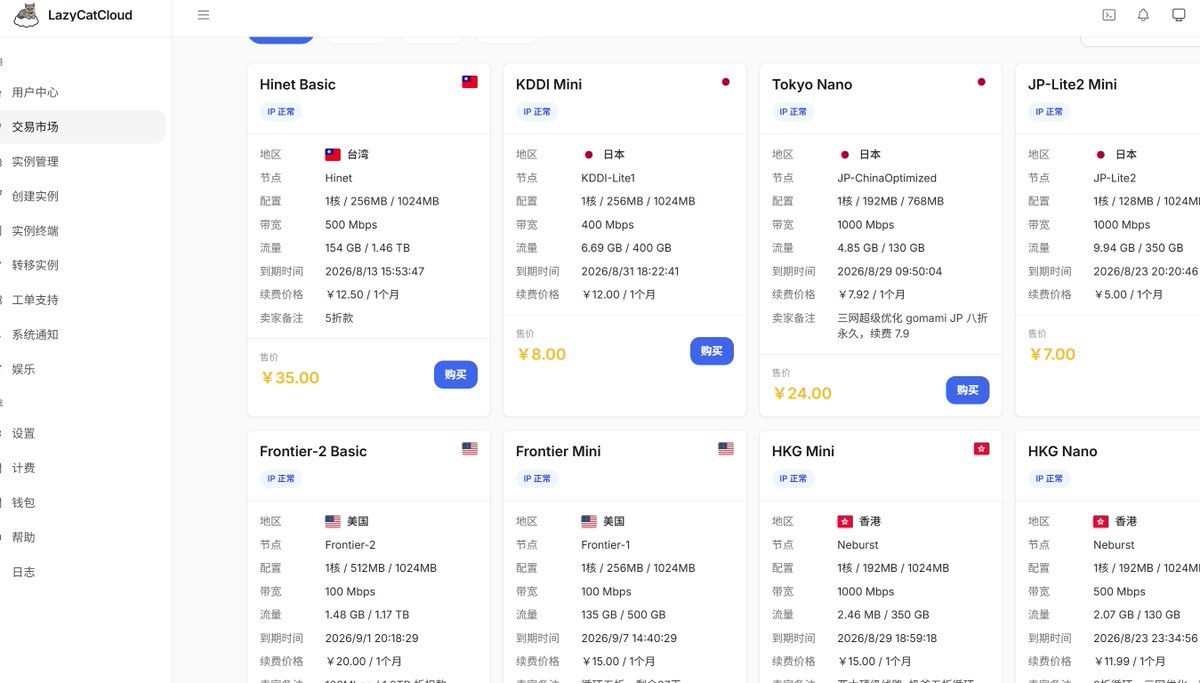Click Neburst node on HKG Mini card

[858, 545]
